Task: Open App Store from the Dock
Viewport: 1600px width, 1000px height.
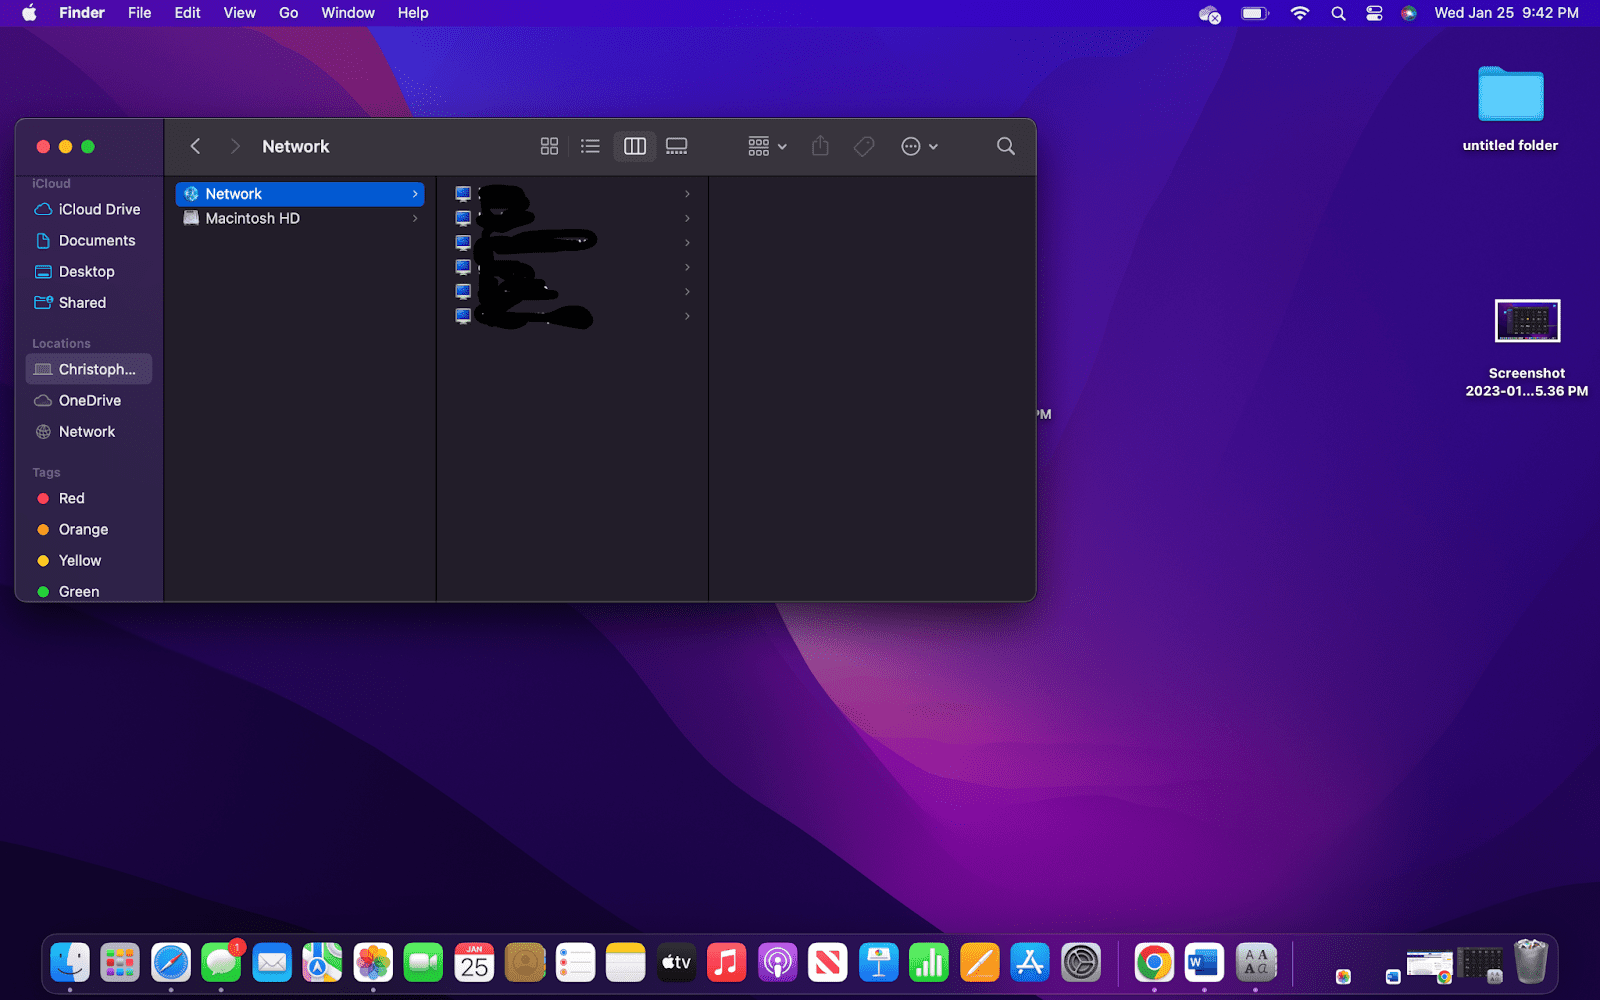Action: pyautogui.click(x=1030, y=963)
